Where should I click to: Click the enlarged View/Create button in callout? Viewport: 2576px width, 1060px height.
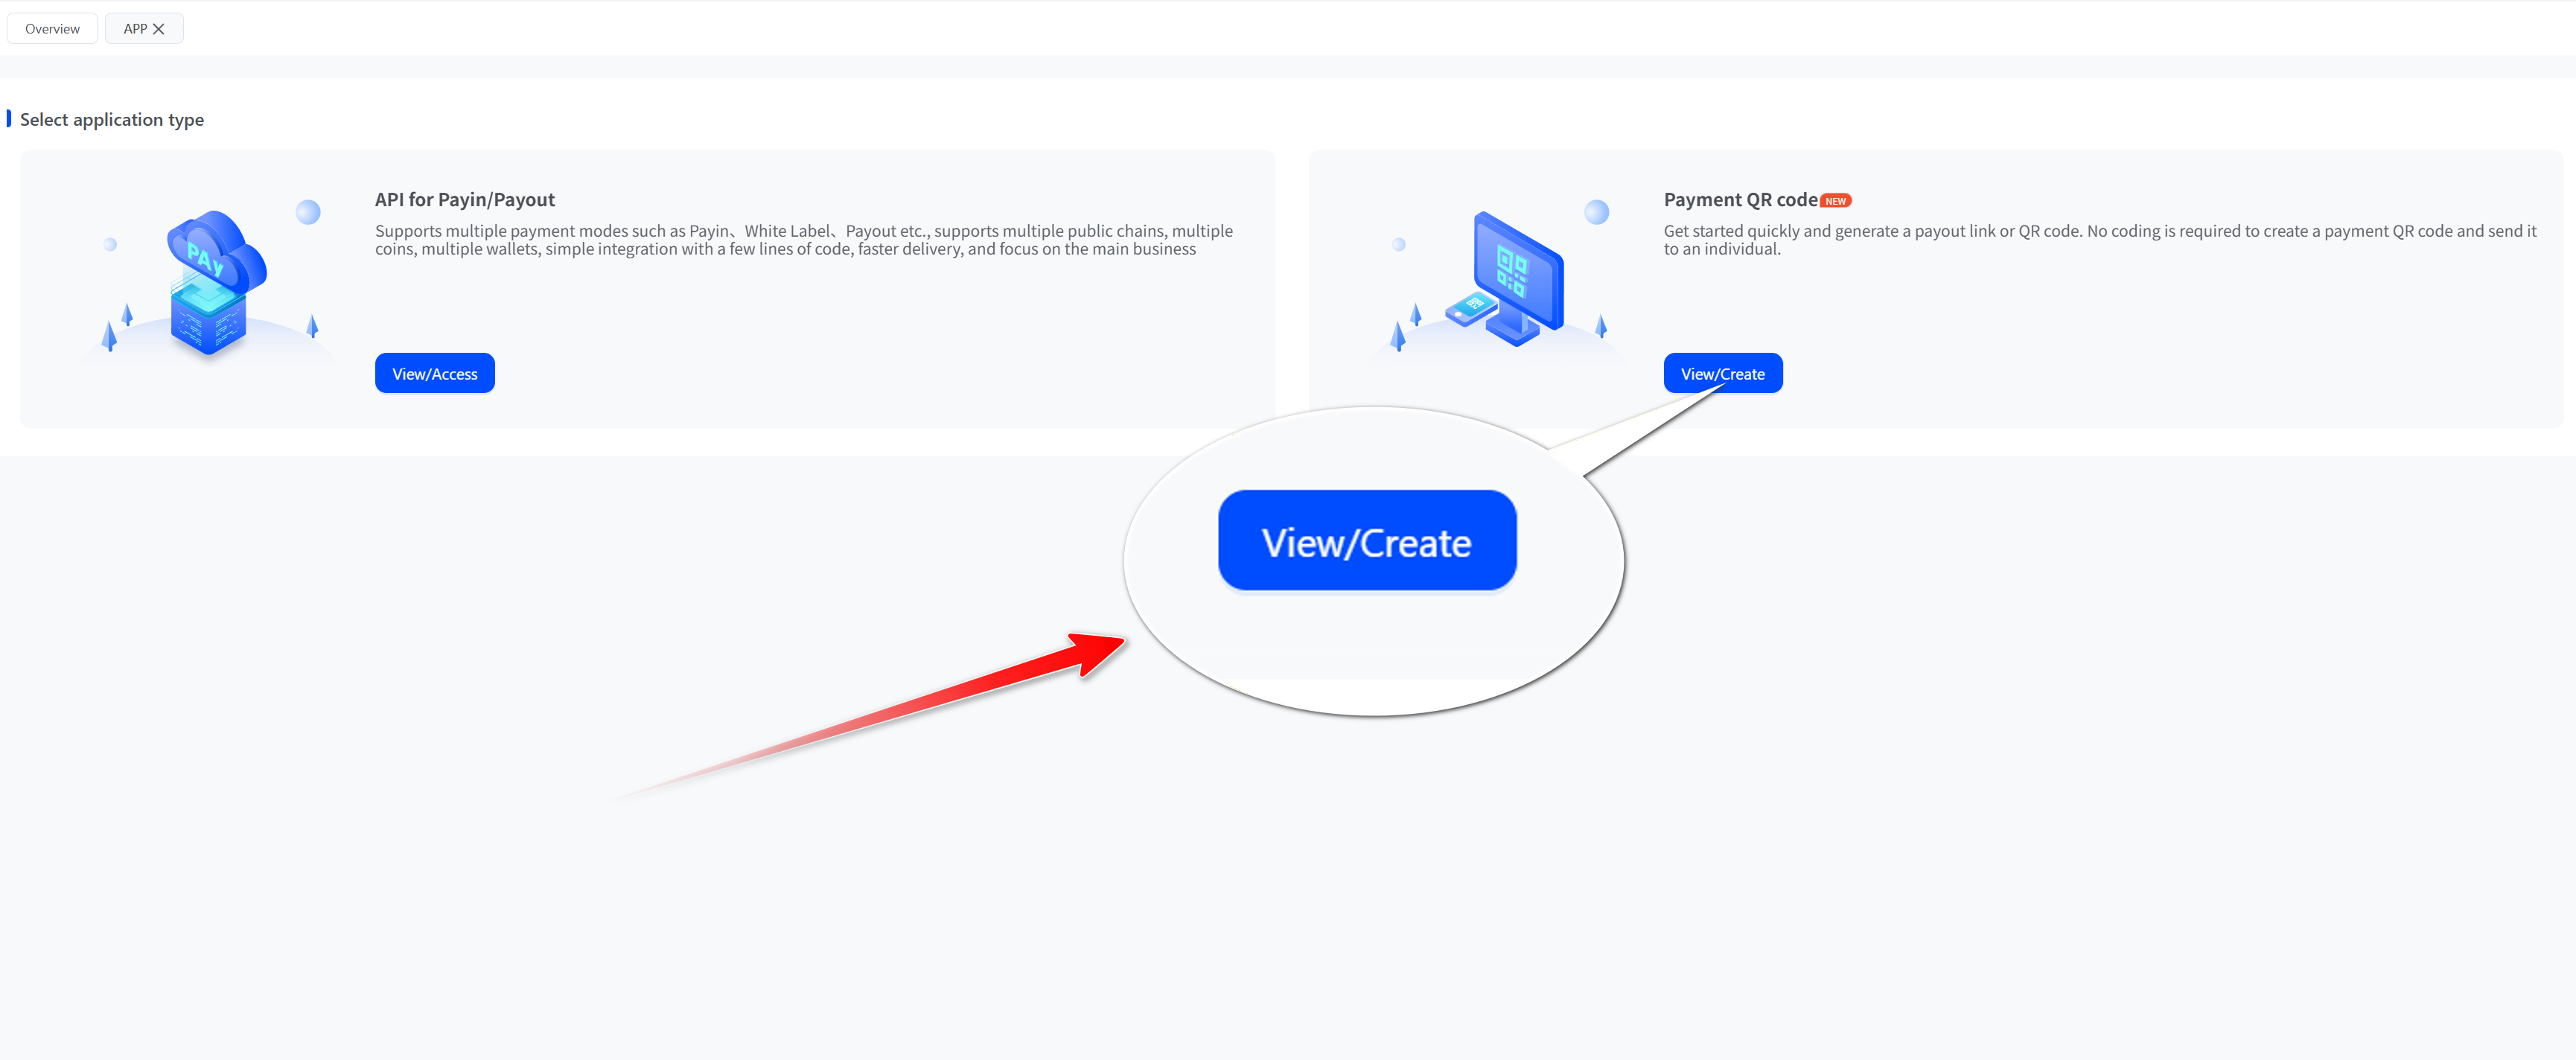pos(1366,541)
